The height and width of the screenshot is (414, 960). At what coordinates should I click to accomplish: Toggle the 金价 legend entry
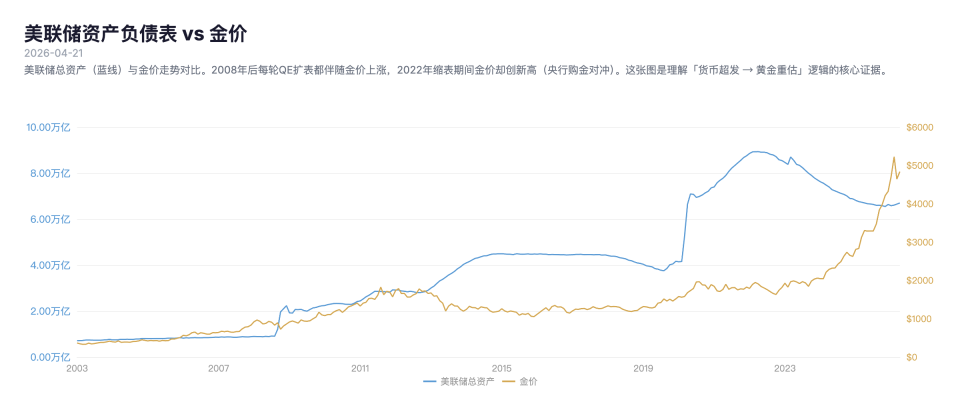click(520, 382)
